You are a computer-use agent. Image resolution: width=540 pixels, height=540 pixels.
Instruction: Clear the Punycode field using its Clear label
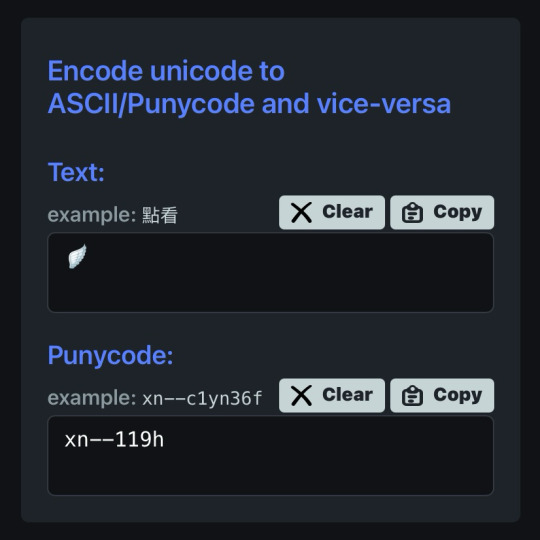click(x=347, y=395)
